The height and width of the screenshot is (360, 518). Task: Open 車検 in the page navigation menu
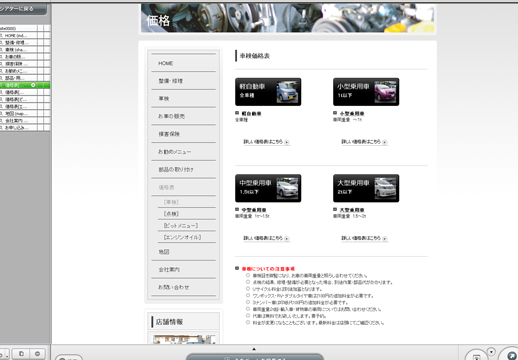click(x=183, y=99)
